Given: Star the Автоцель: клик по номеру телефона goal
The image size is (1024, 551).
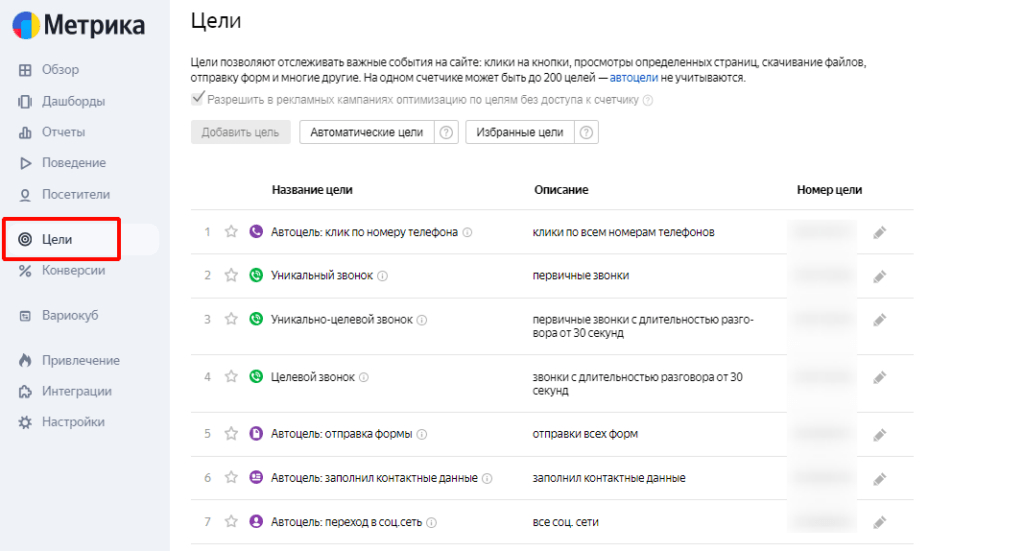Looking at the screenshot, I should [231, 232].
